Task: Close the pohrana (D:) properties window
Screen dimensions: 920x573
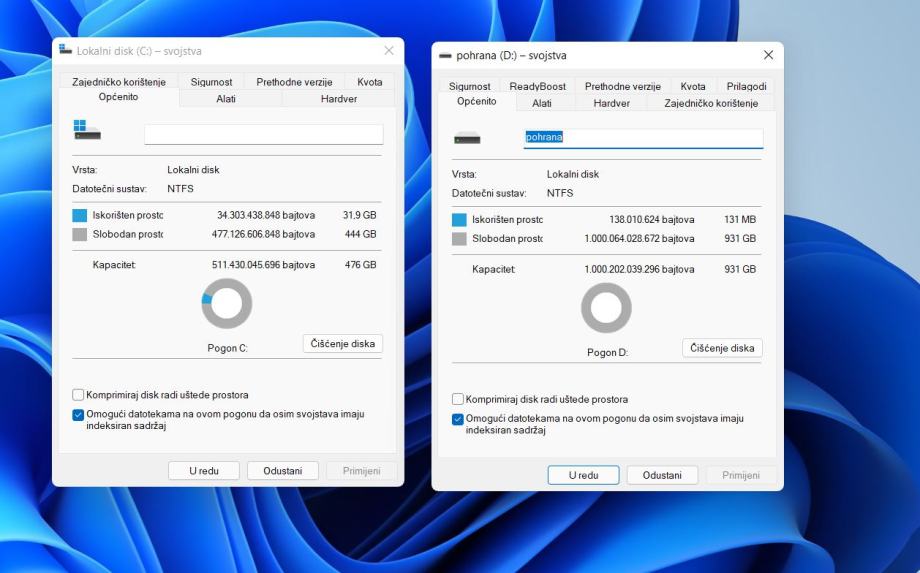Action: (769, 55)
